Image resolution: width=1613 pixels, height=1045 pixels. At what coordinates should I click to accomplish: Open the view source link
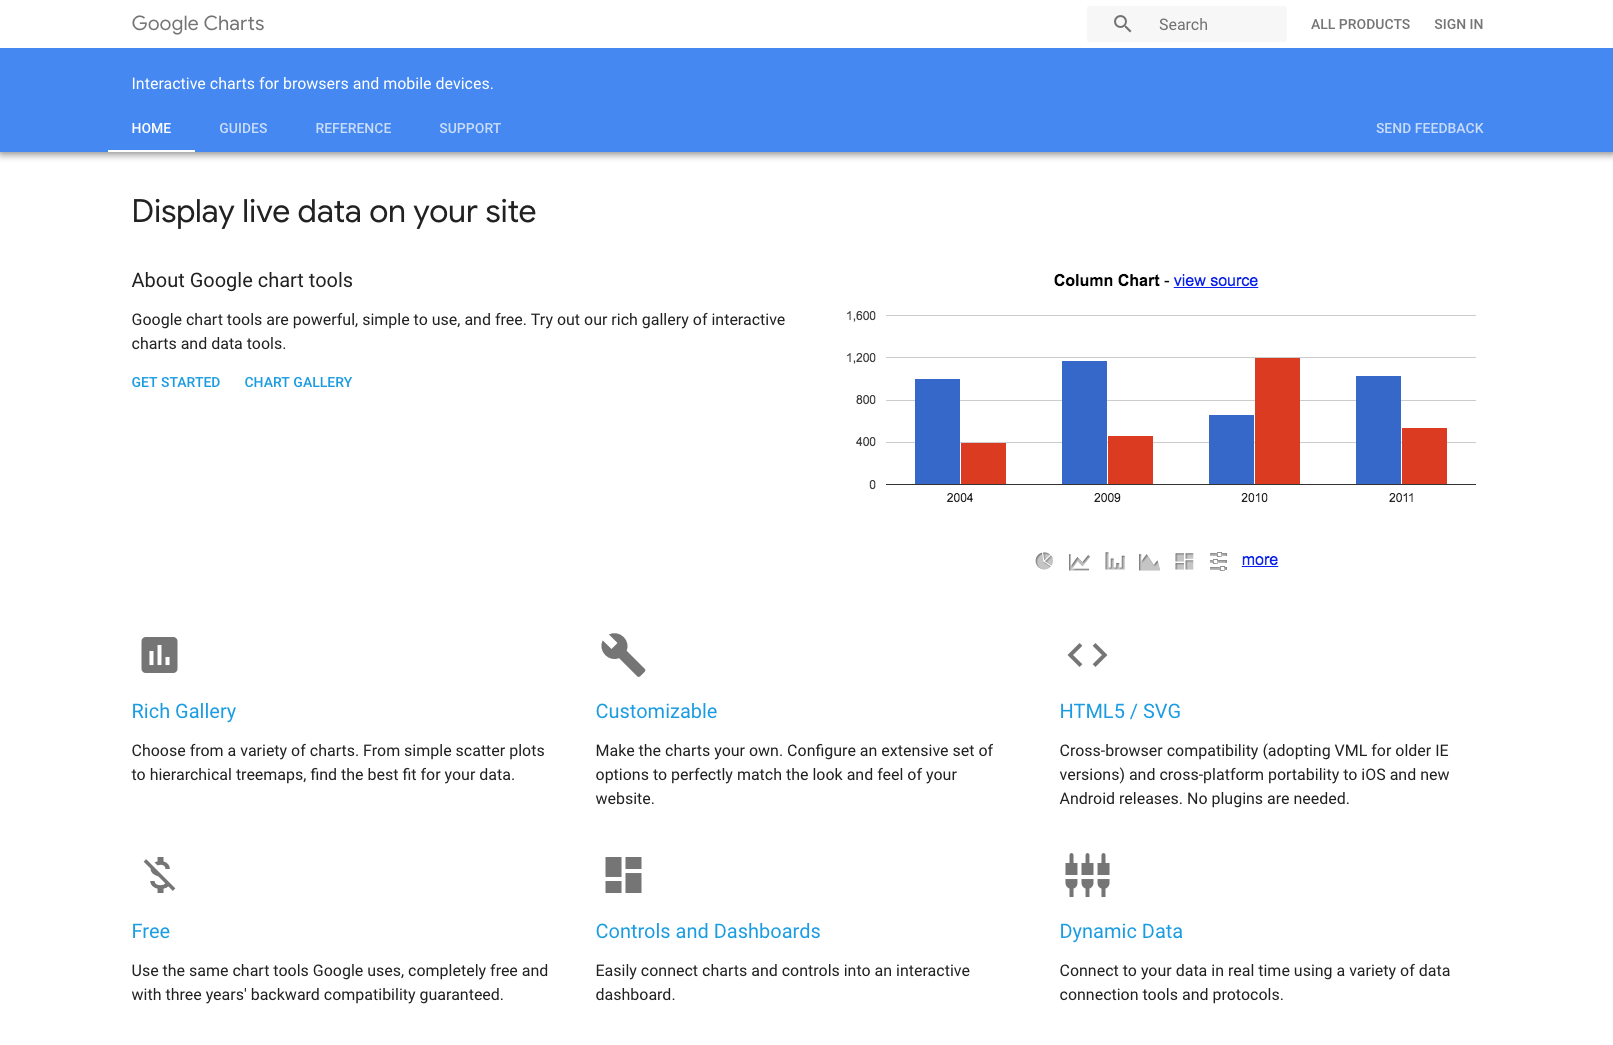(x=1215, y=281)
